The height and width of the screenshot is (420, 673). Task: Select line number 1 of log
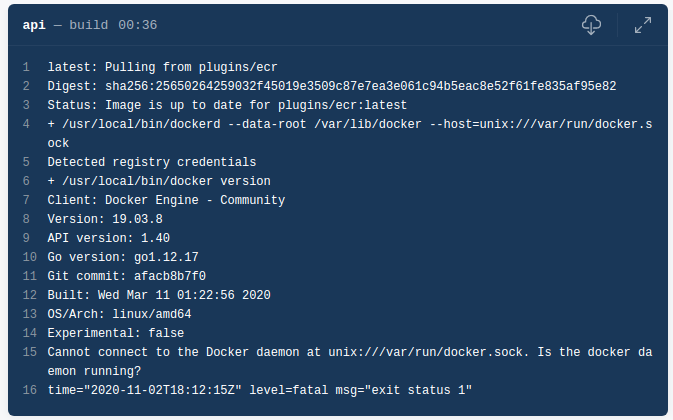pyautogui.click(x=26, y=67)
